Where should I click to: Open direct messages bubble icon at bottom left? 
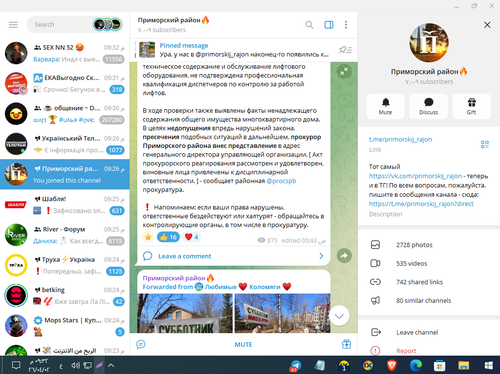tap(141, 344)
